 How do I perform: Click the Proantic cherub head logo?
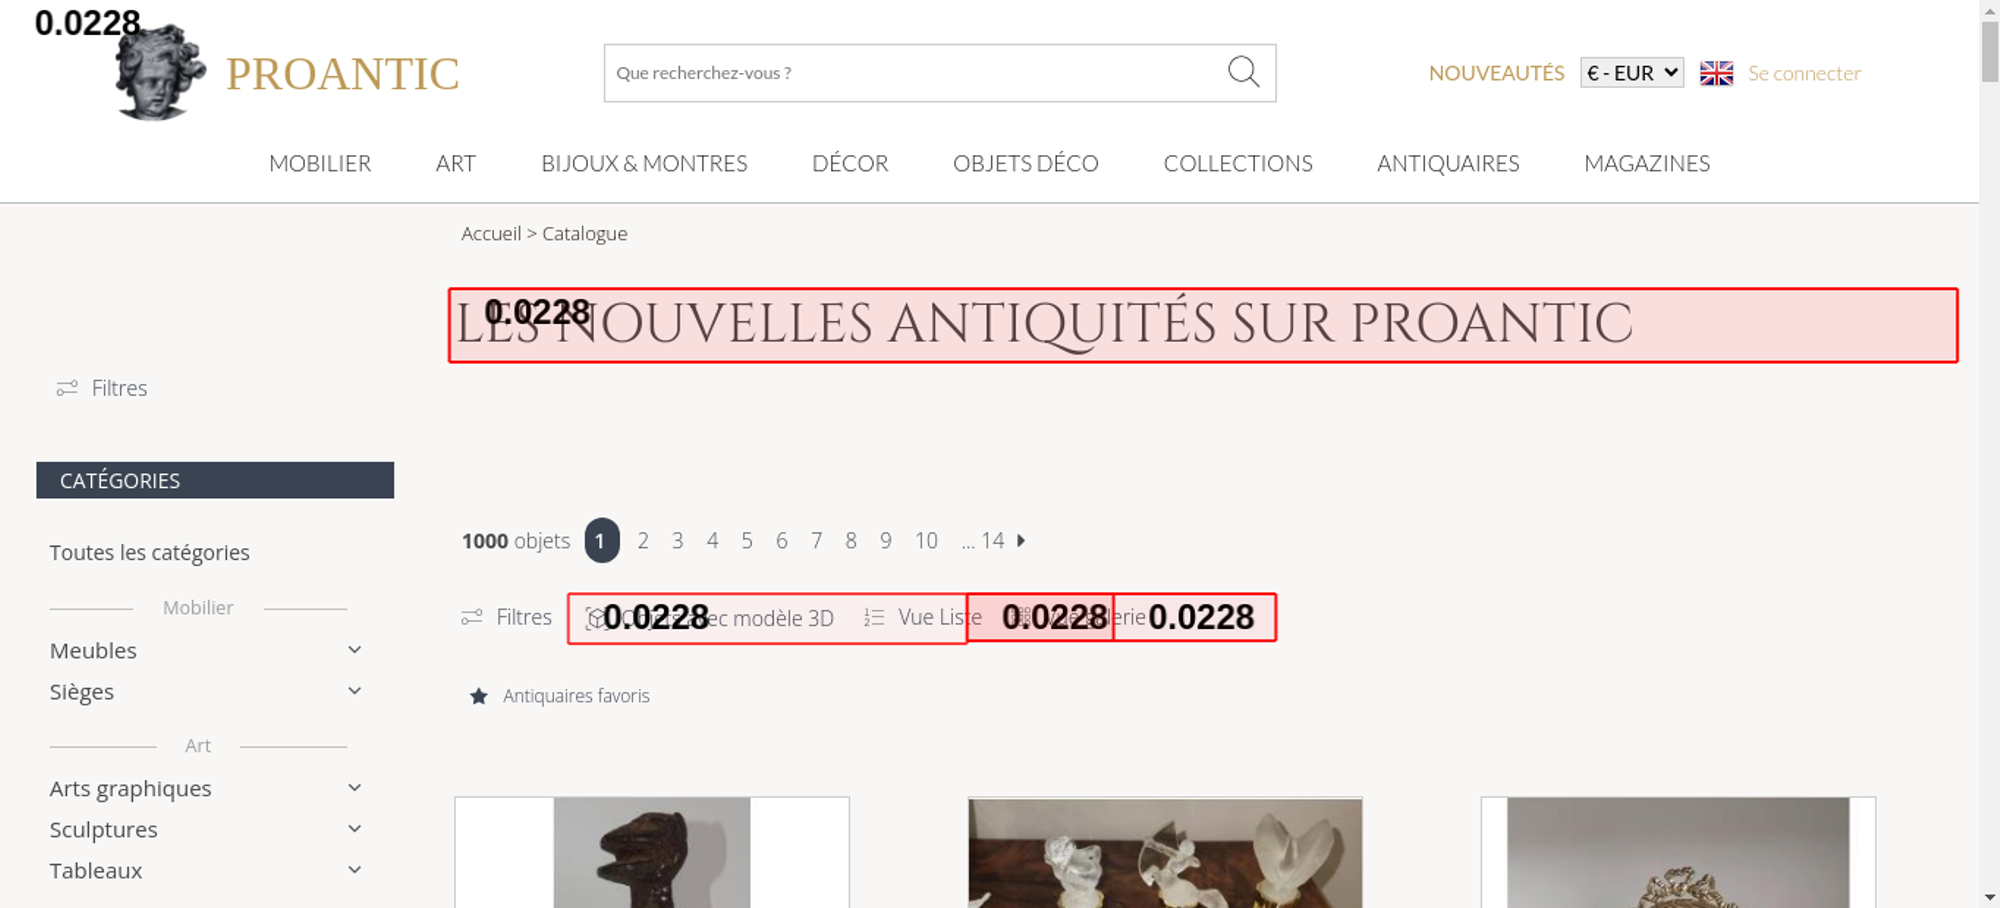159,72
